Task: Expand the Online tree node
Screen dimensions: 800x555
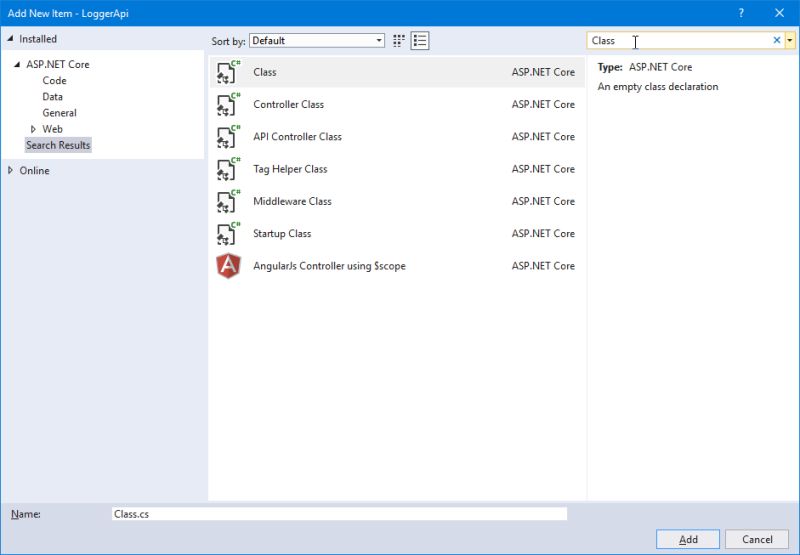Action: (x=11, y=170)
